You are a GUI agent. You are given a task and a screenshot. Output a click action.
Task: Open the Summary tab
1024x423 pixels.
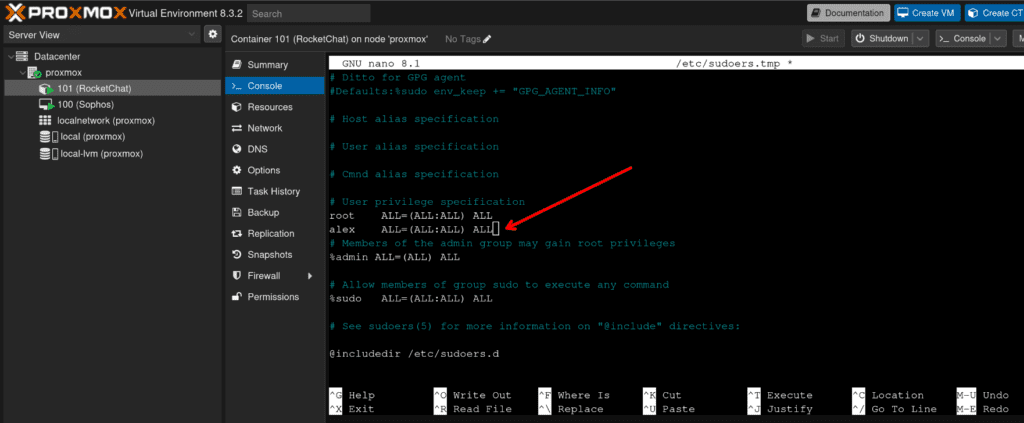tap(267, 64)
